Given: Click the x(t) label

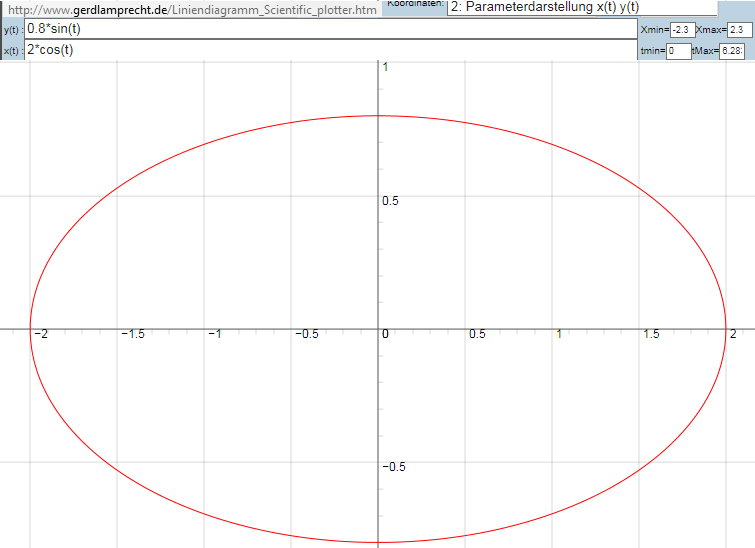Looking at the screenshot, I should [x=12, y=51].
